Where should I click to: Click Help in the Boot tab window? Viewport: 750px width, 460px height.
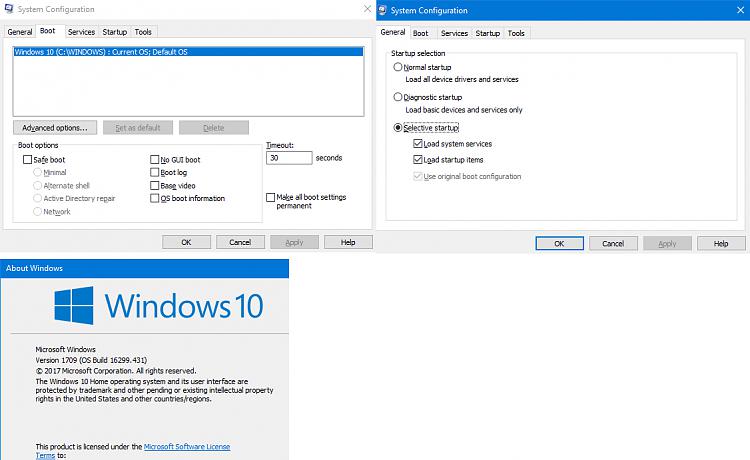coord(348,242)
